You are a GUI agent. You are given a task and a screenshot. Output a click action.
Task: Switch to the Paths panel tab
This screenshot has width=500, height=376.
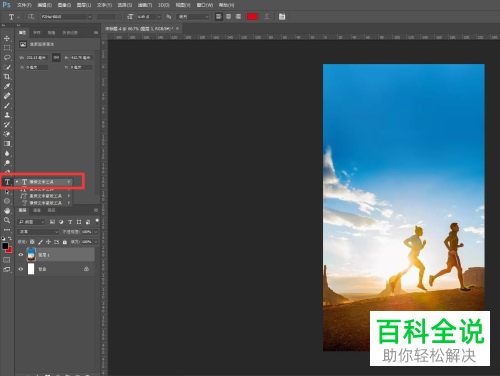tap(51, 210)
